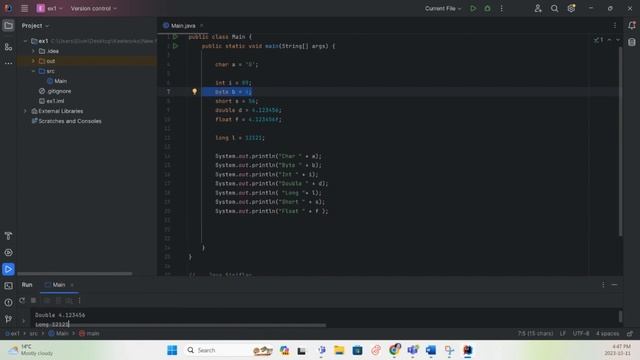Expand the .idea folder
The height and width of the screenshot is (360, 640).
33,51
